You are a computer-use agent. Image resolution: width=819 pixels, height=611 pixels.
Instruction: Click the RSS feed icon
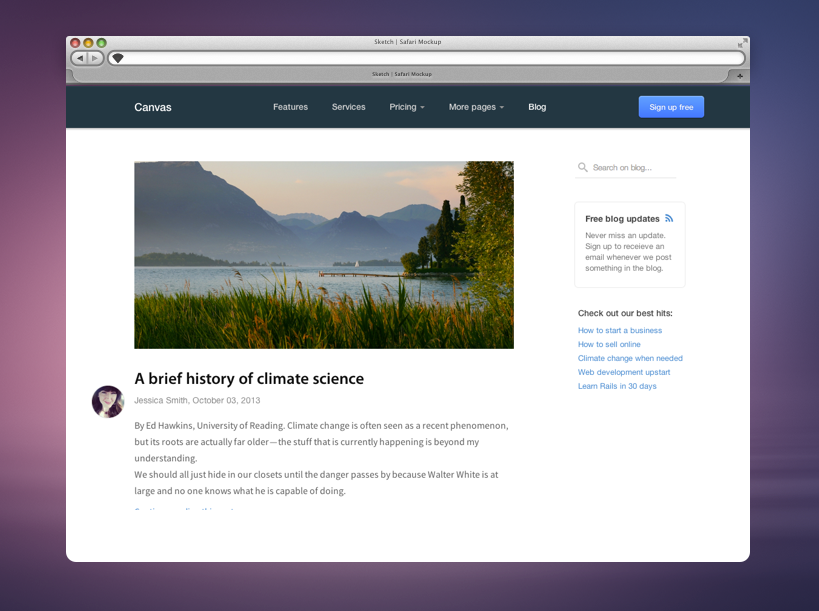point(669,218)
